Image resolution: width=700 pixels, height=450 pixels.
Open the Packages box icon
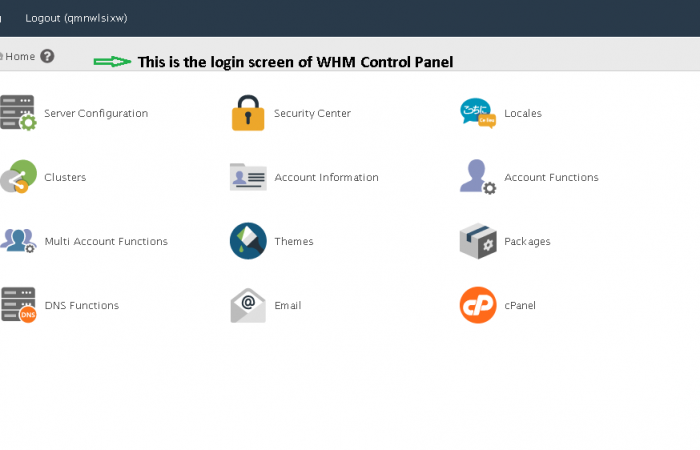[x=478, y=241]
